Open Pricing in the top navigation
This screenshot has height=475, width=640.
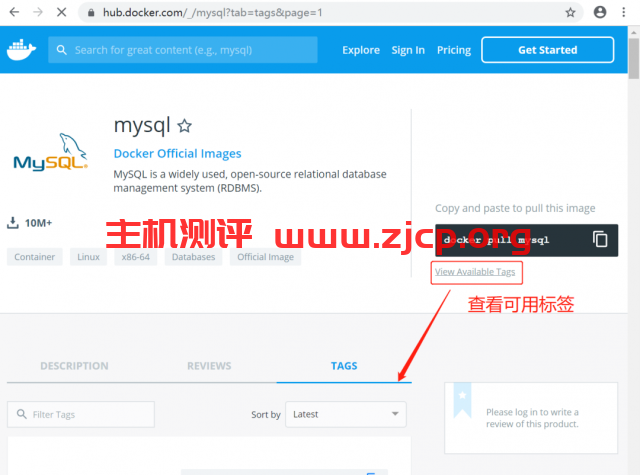coord(454,50)
